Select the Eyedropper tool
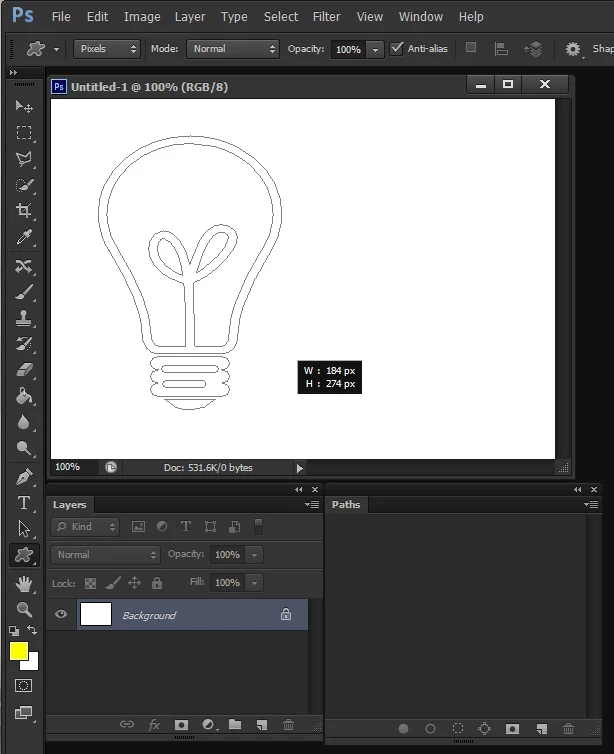This screenshot has width=614, height=754. [24, 237]
